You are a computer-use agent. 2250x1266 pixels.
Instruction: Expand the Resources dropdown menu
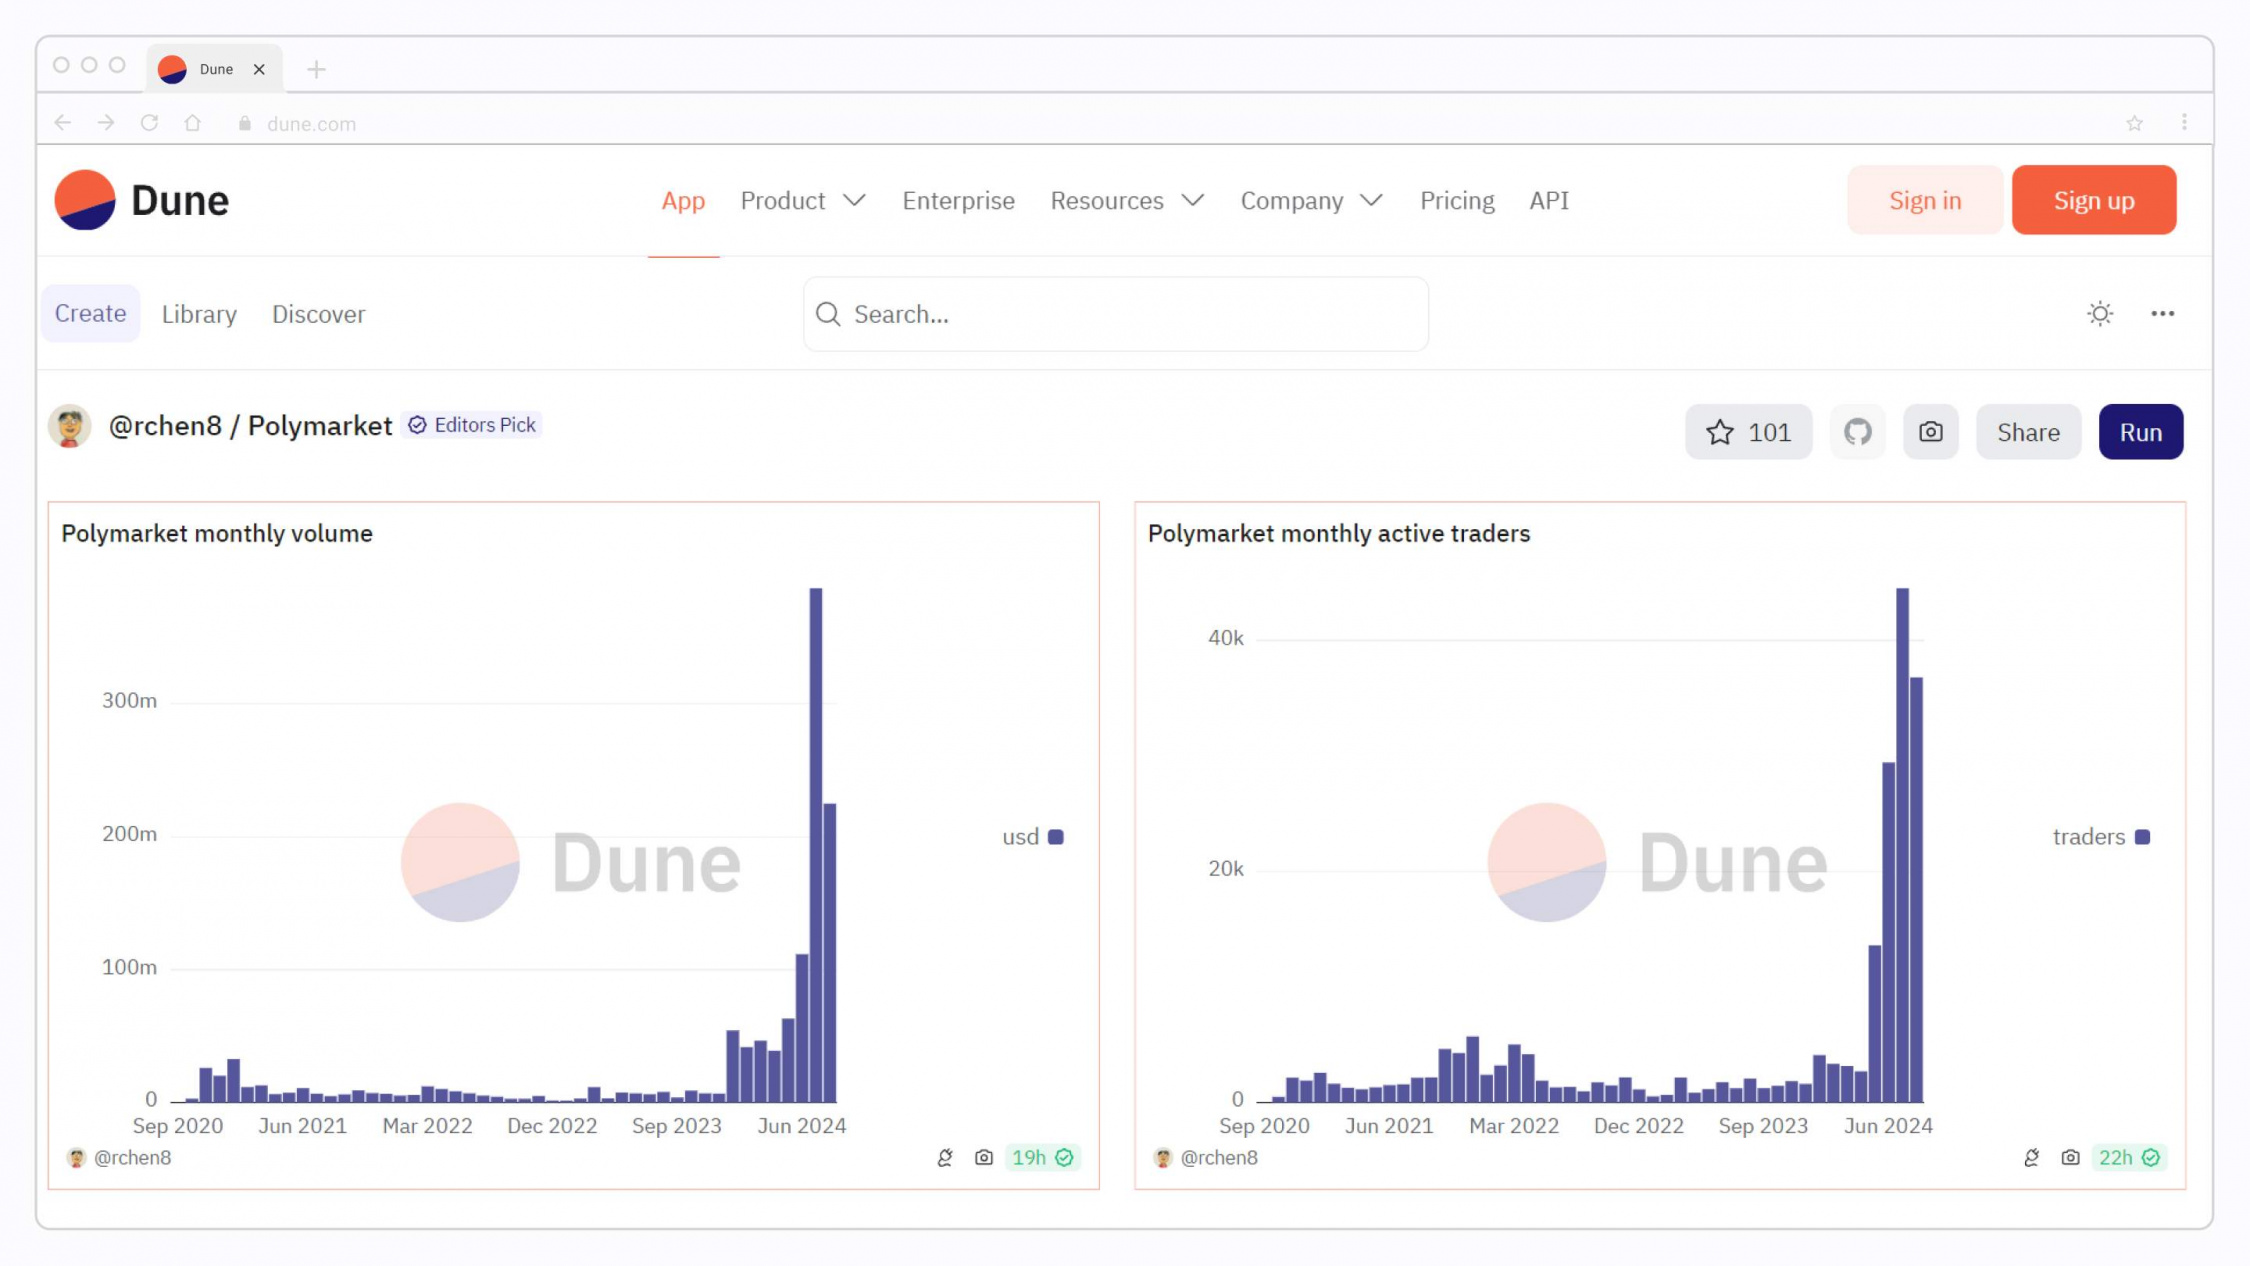pyautogui.click(x=1127, y=200)
